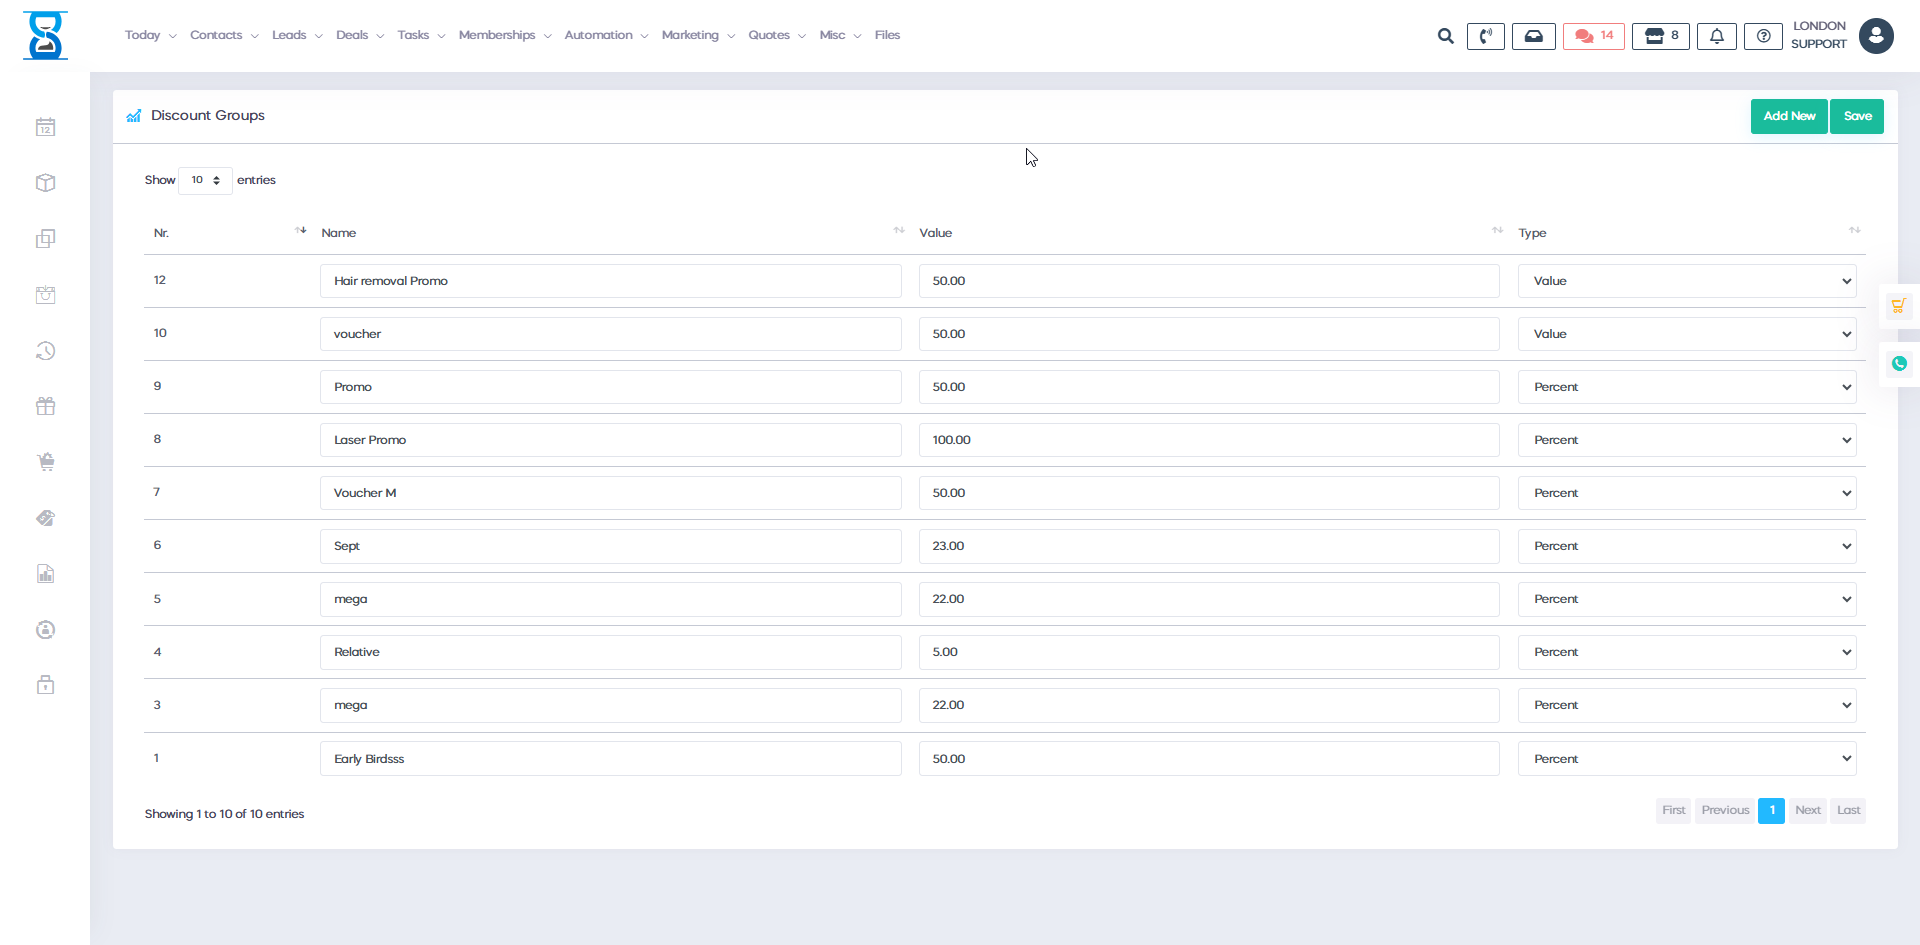Open the Memberships menu
The image size is (1920, 945).
point(504,35)
